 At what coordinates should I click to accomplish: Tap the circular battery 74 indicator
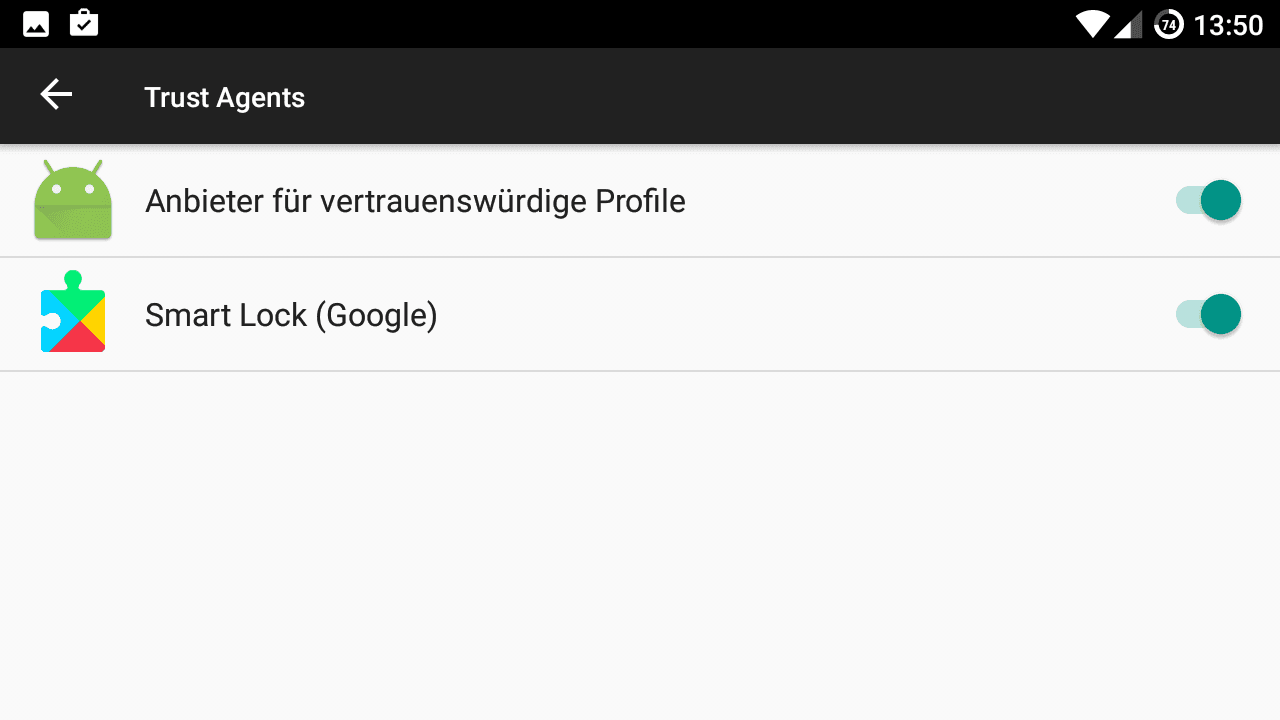pos(1168,24)
